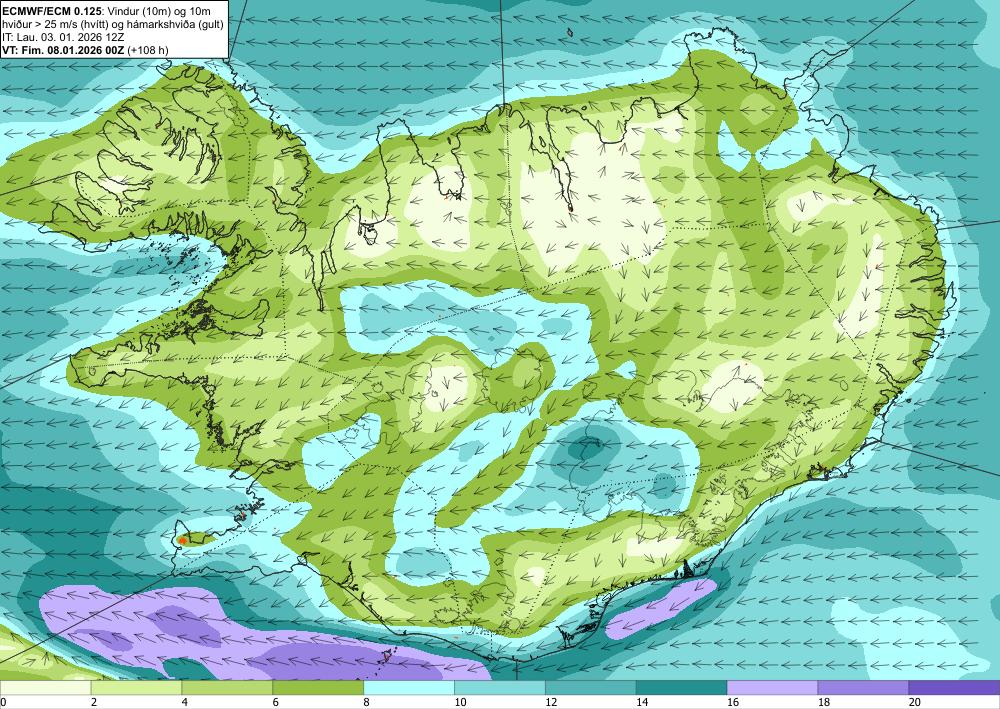This screenshot has height=709, width=1000.
Task: Click the light purple 16–18 m/s legend swatch
Action: [x=772, y=688]
